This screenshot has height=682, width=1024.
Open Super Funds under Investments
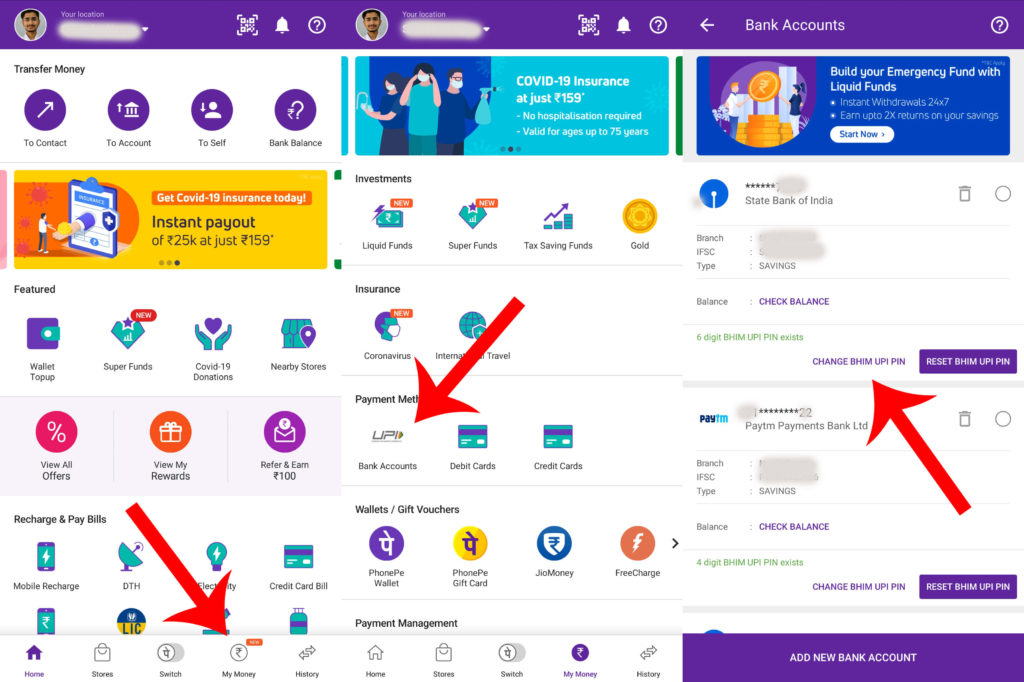[473, 216]
